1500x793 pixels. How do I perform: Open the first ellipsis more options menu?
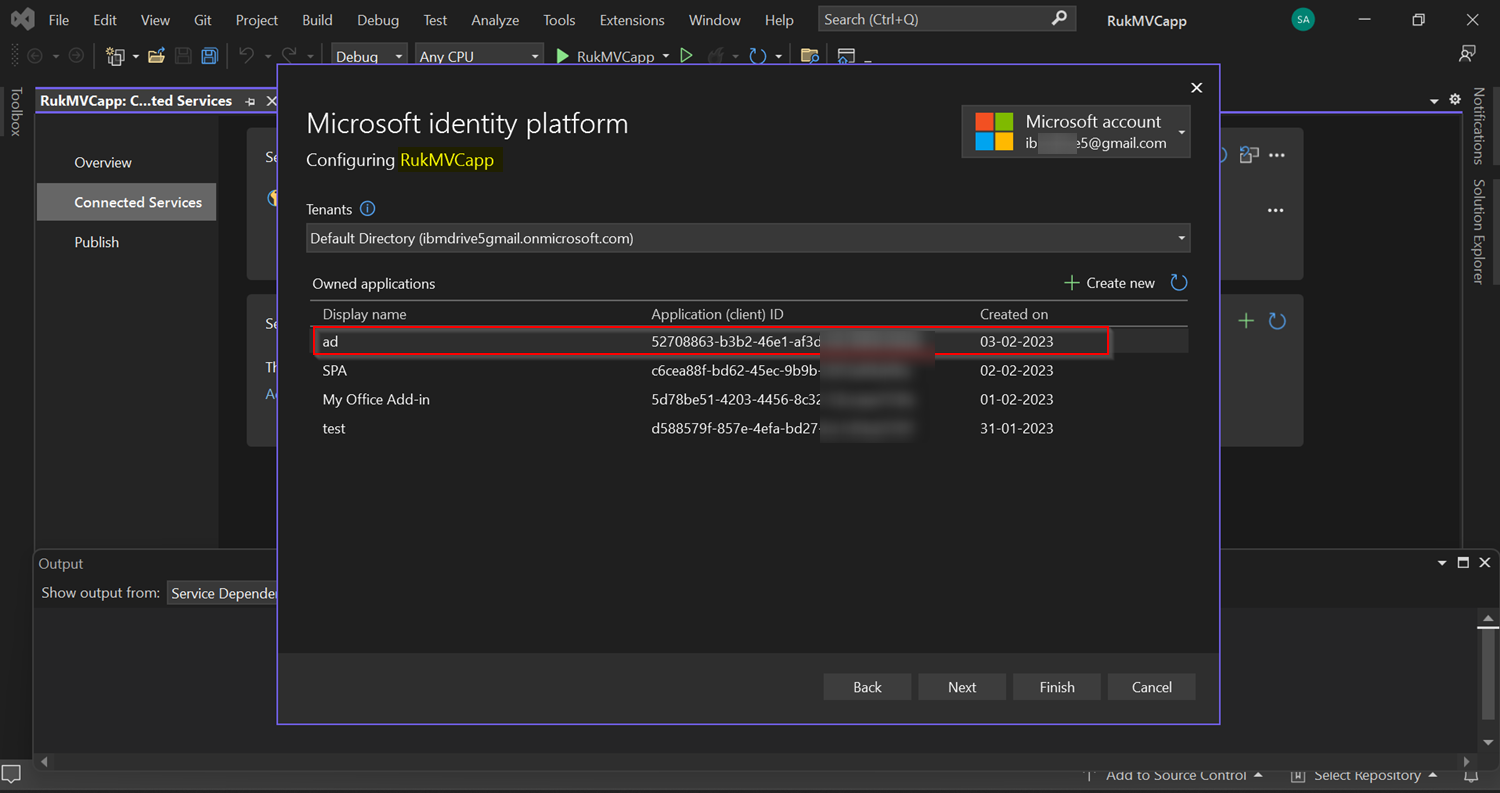click(1276, 156)
